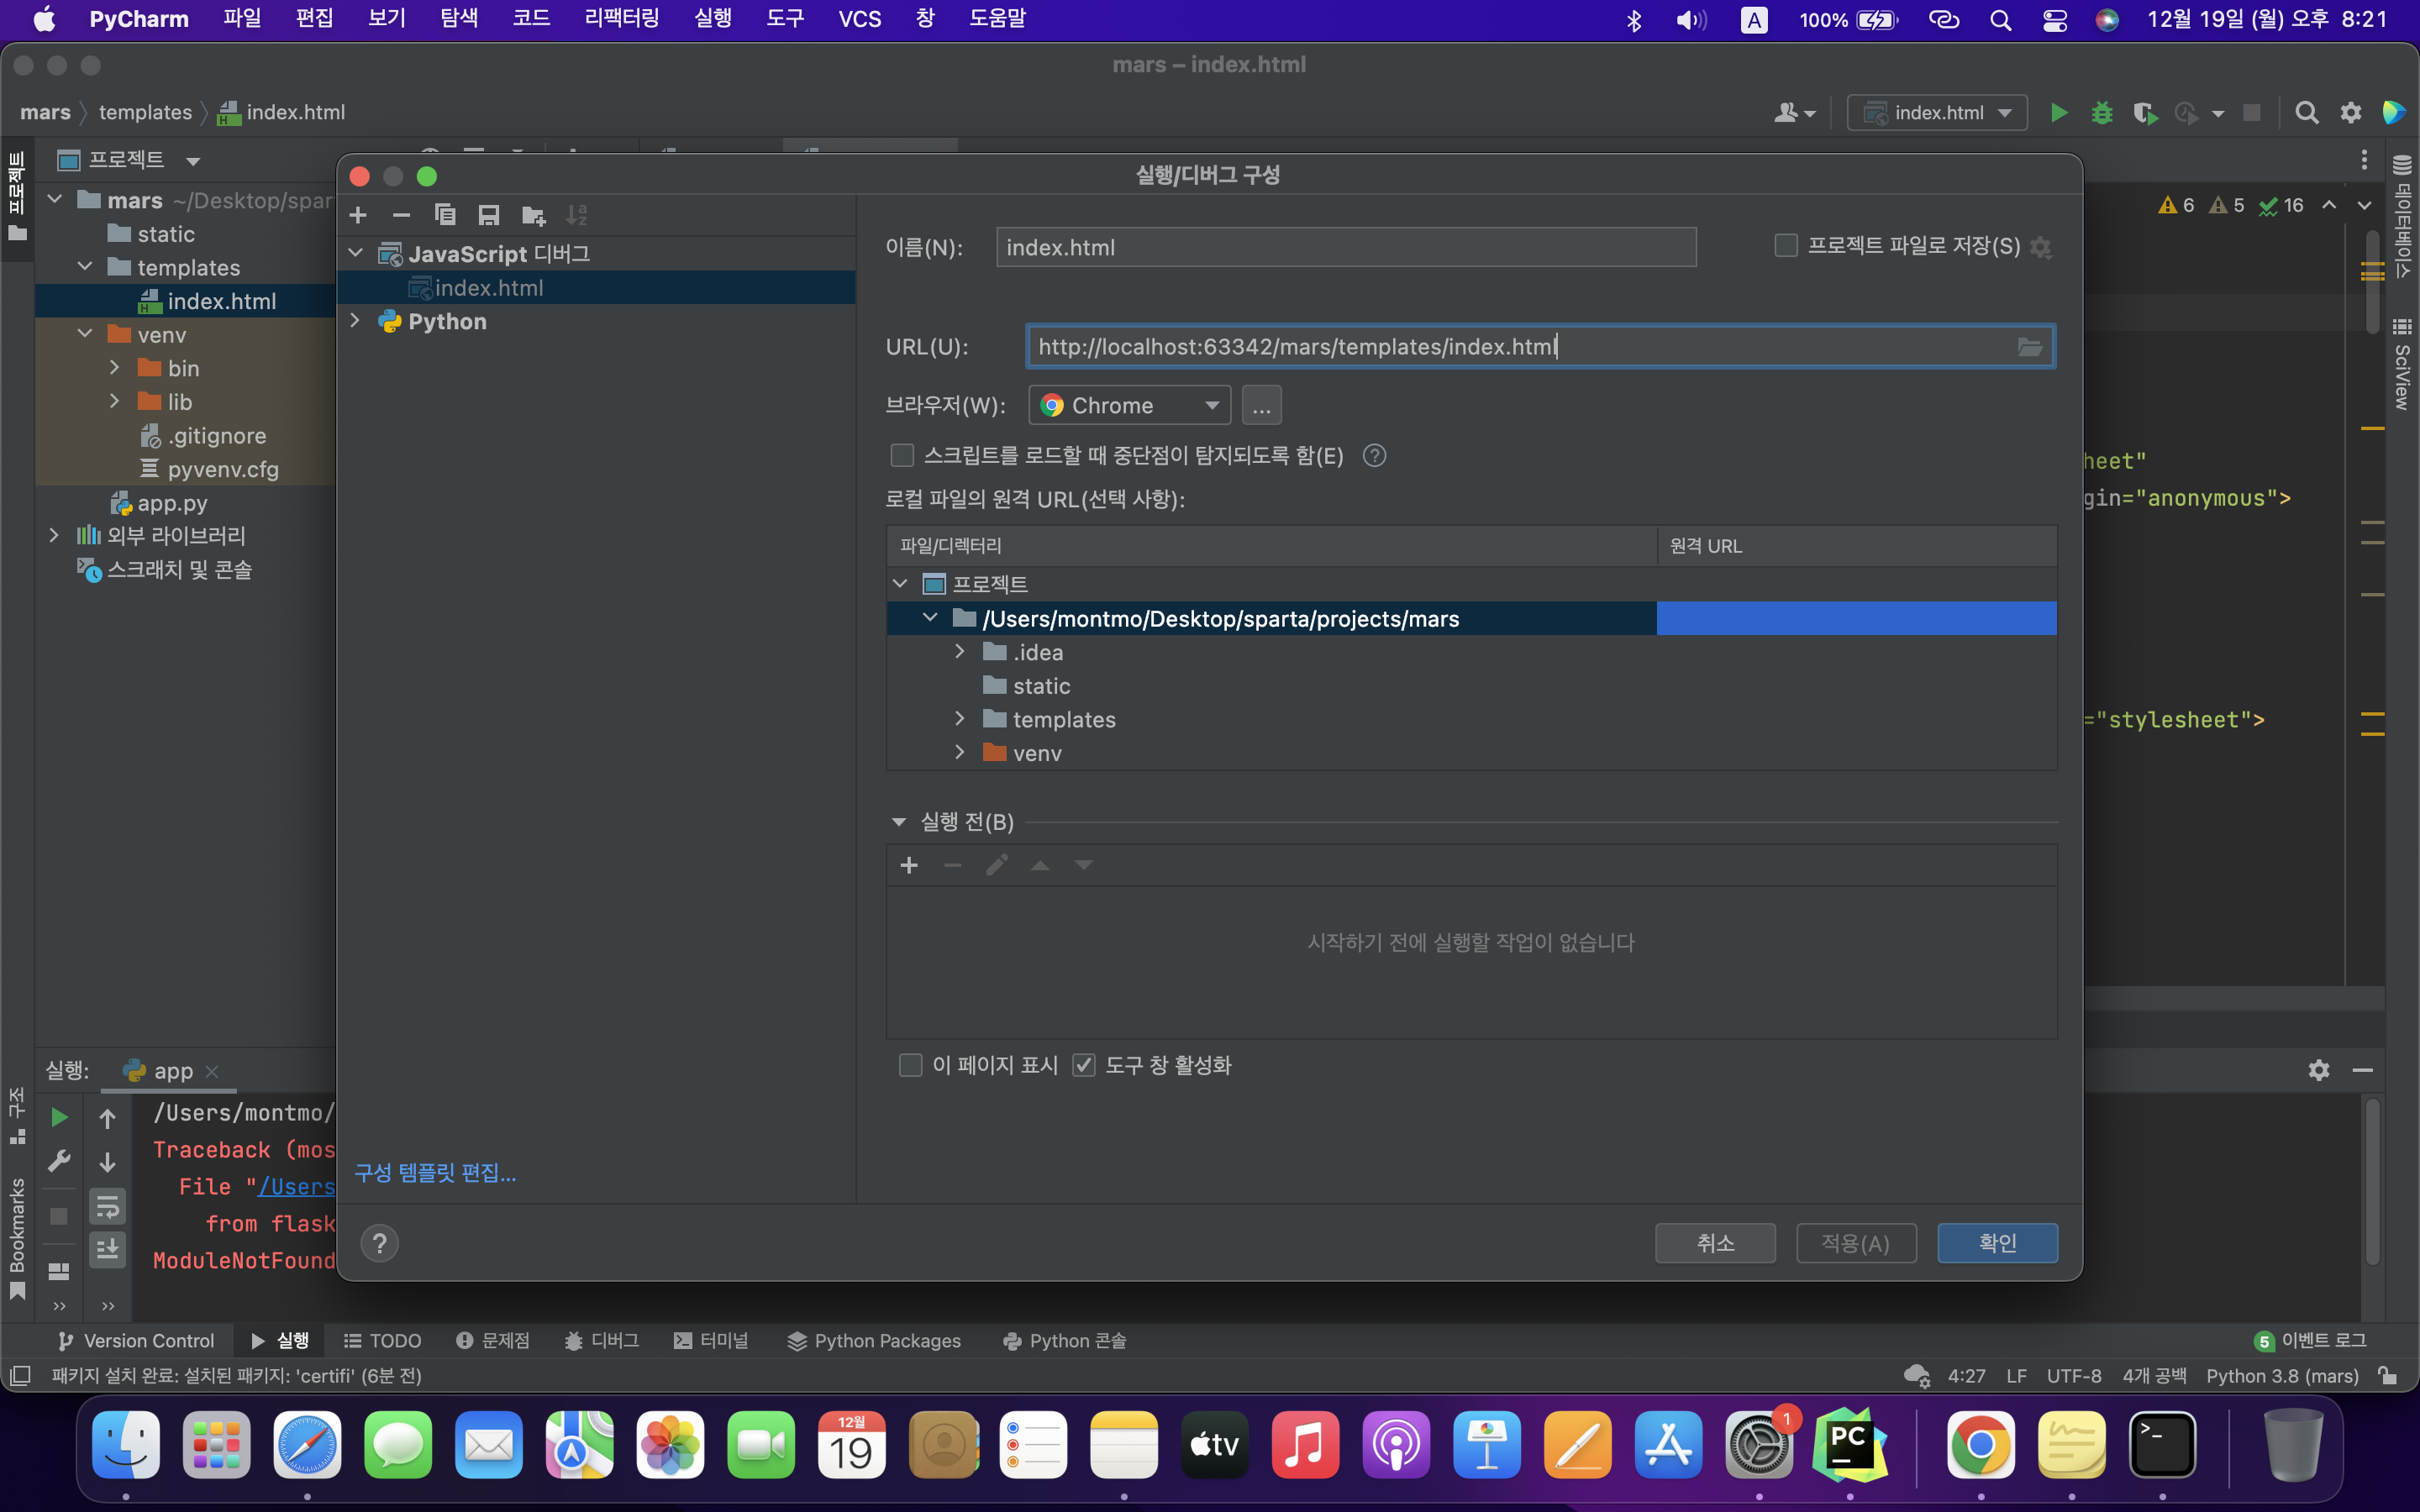Open help for breakpoint detection option
This screenshot has width=2420, height=1512.
coord(1375,456)
